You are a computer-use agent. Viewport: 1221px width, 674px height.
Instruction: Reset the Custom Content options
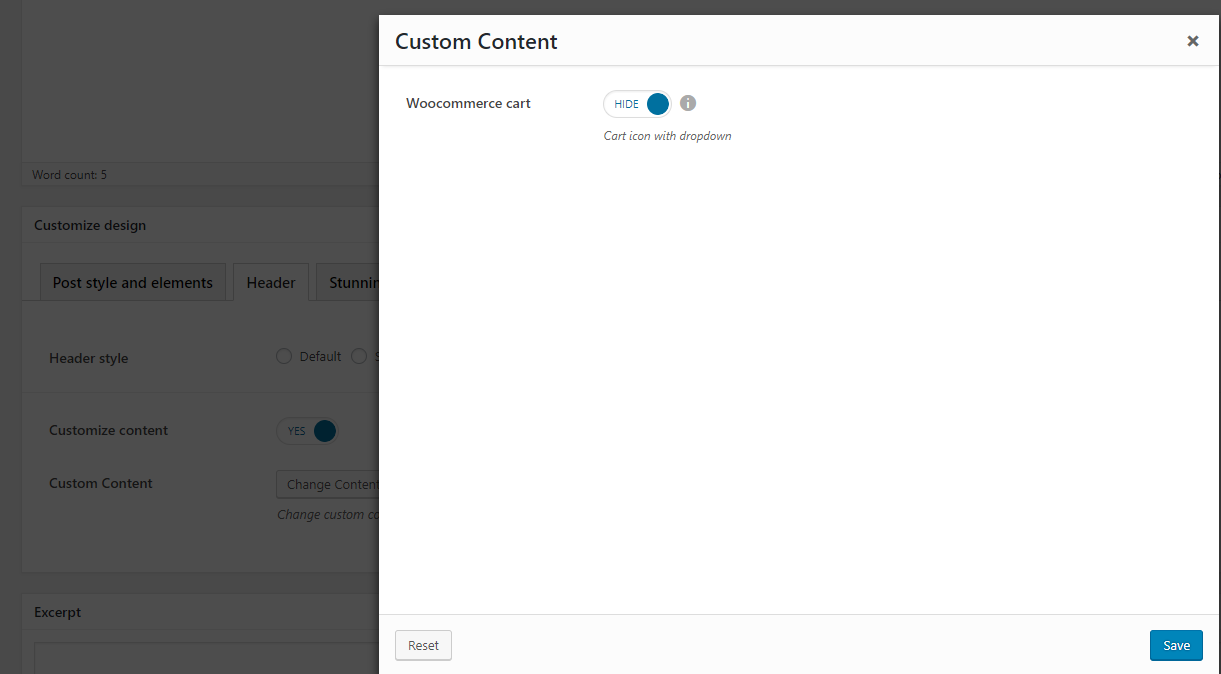[x=423, y=645]
